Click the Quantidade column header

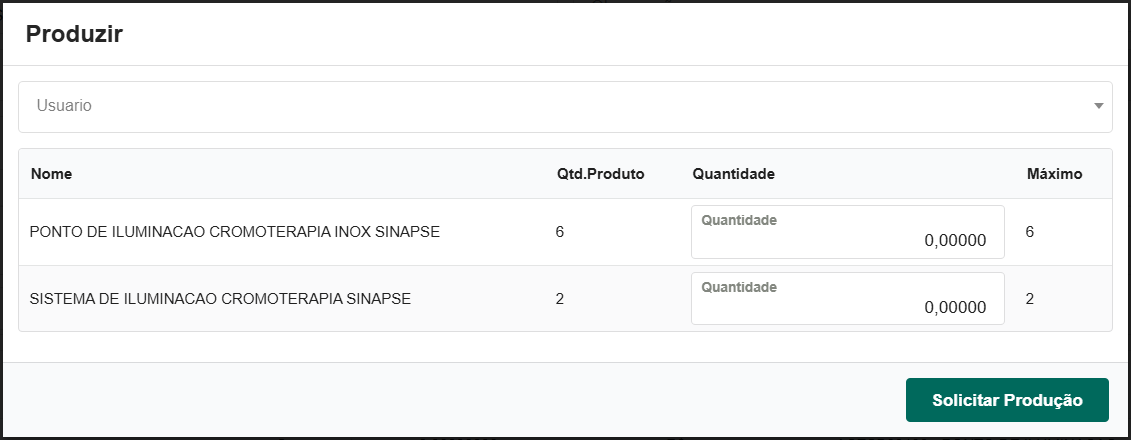(733, 174)
